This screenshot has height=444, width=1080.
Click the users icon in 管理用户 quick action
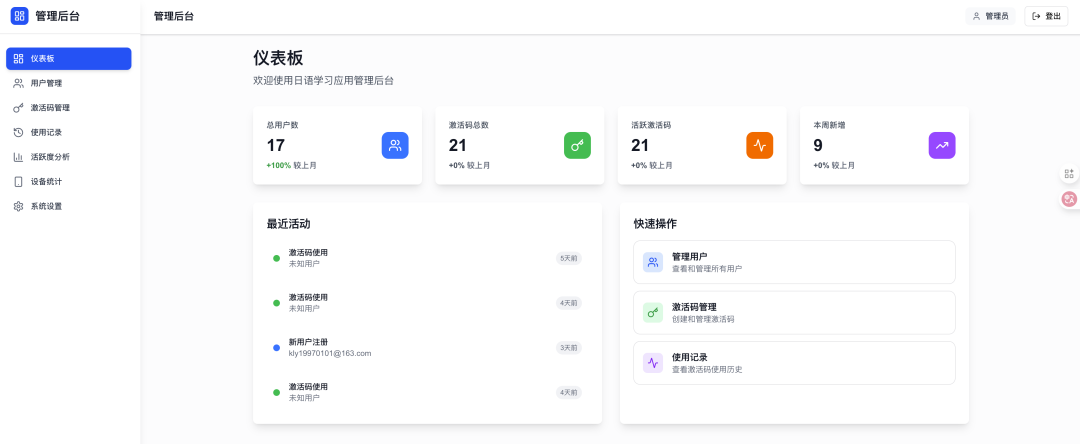point(653,262)
